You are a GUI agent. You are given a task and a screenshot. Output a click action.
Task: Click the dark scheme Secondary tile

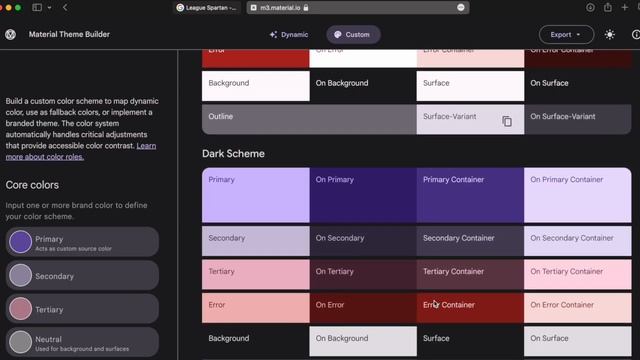pos(256,241)
